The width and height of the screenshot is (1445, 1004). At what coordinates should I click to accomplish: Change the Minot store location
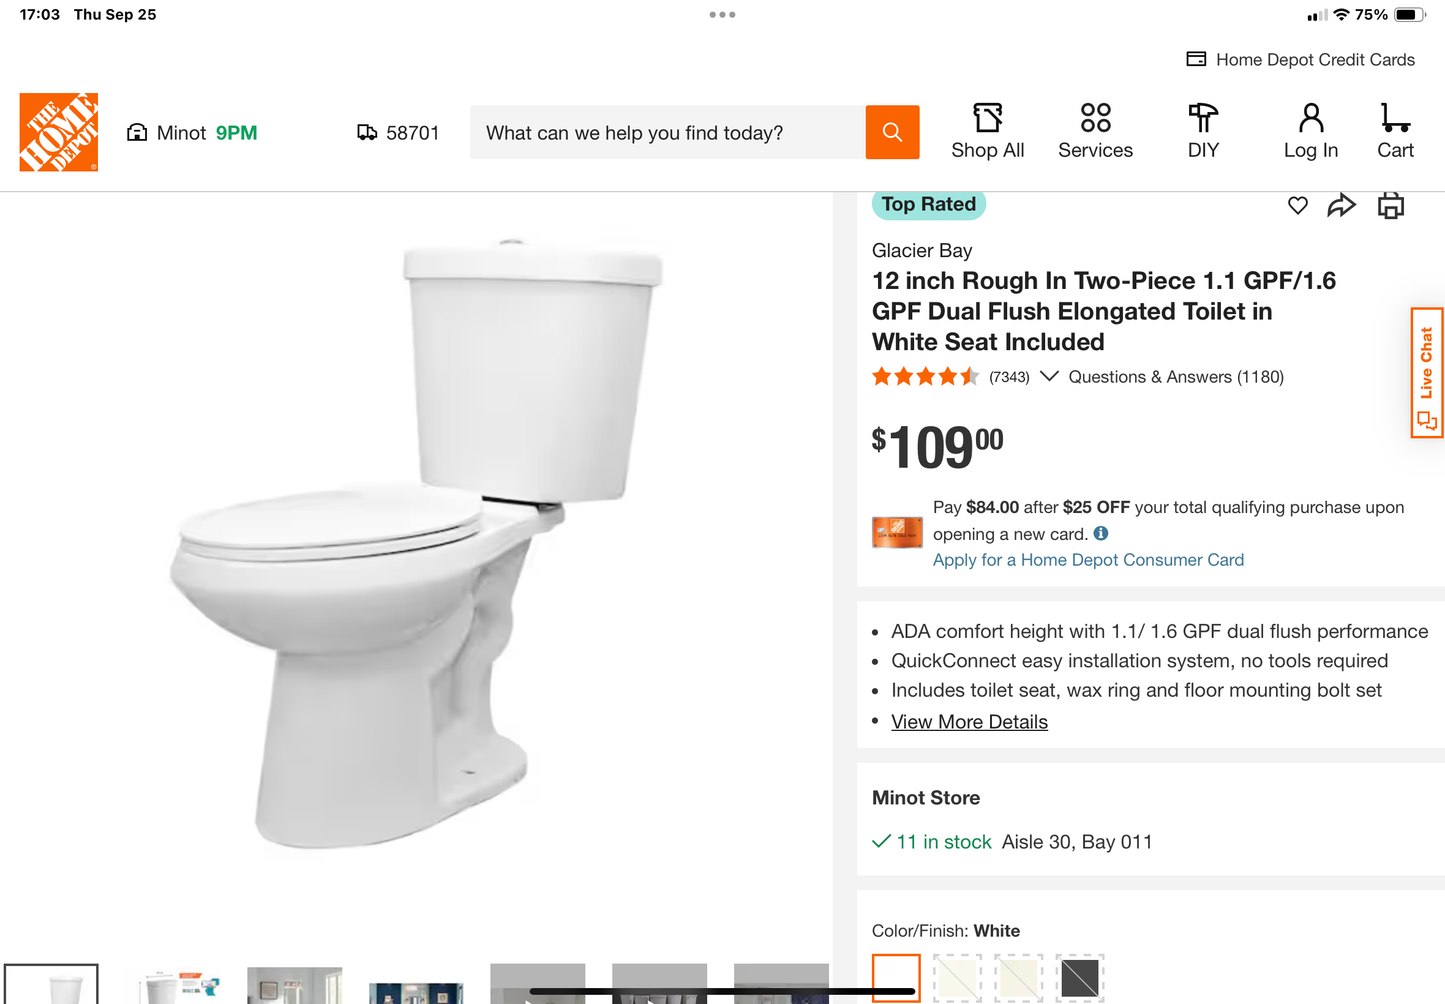point(192,133)
